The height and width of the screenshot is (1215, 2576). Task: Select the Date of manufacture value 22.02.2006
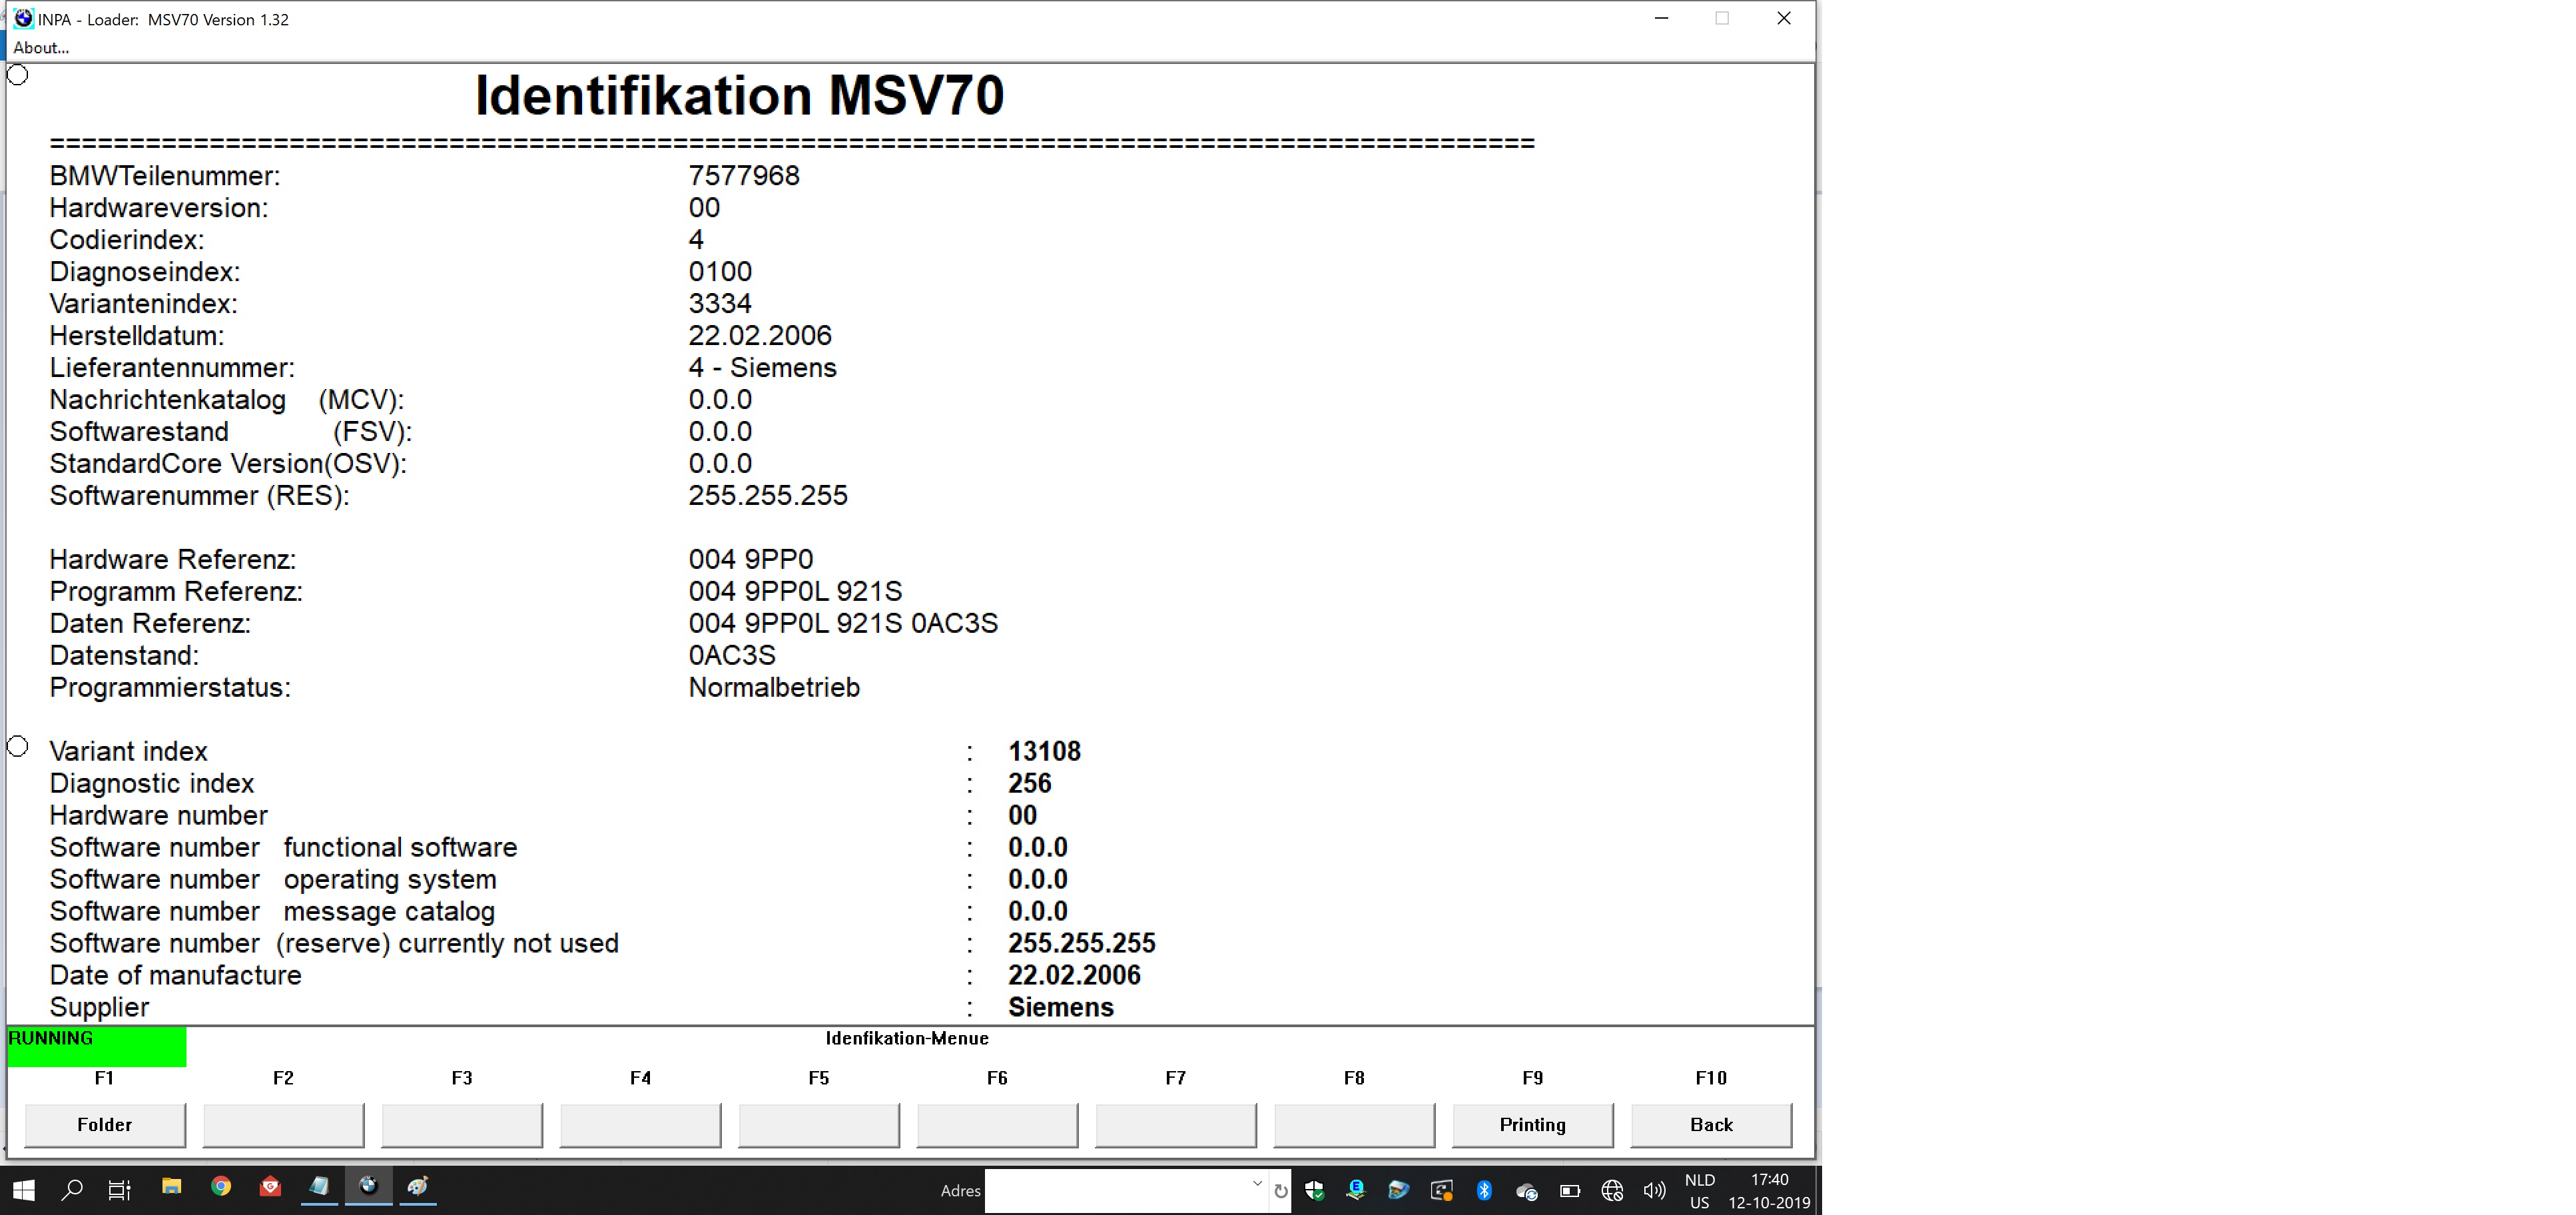coord(1074,976)
